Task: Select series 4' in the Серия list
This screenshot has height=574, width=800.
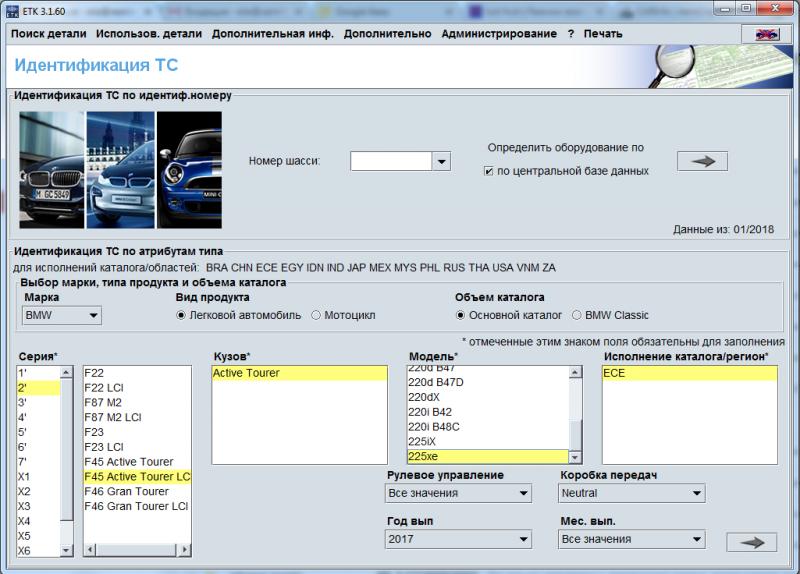Action: pyautogui.click(x=38, y=417)
